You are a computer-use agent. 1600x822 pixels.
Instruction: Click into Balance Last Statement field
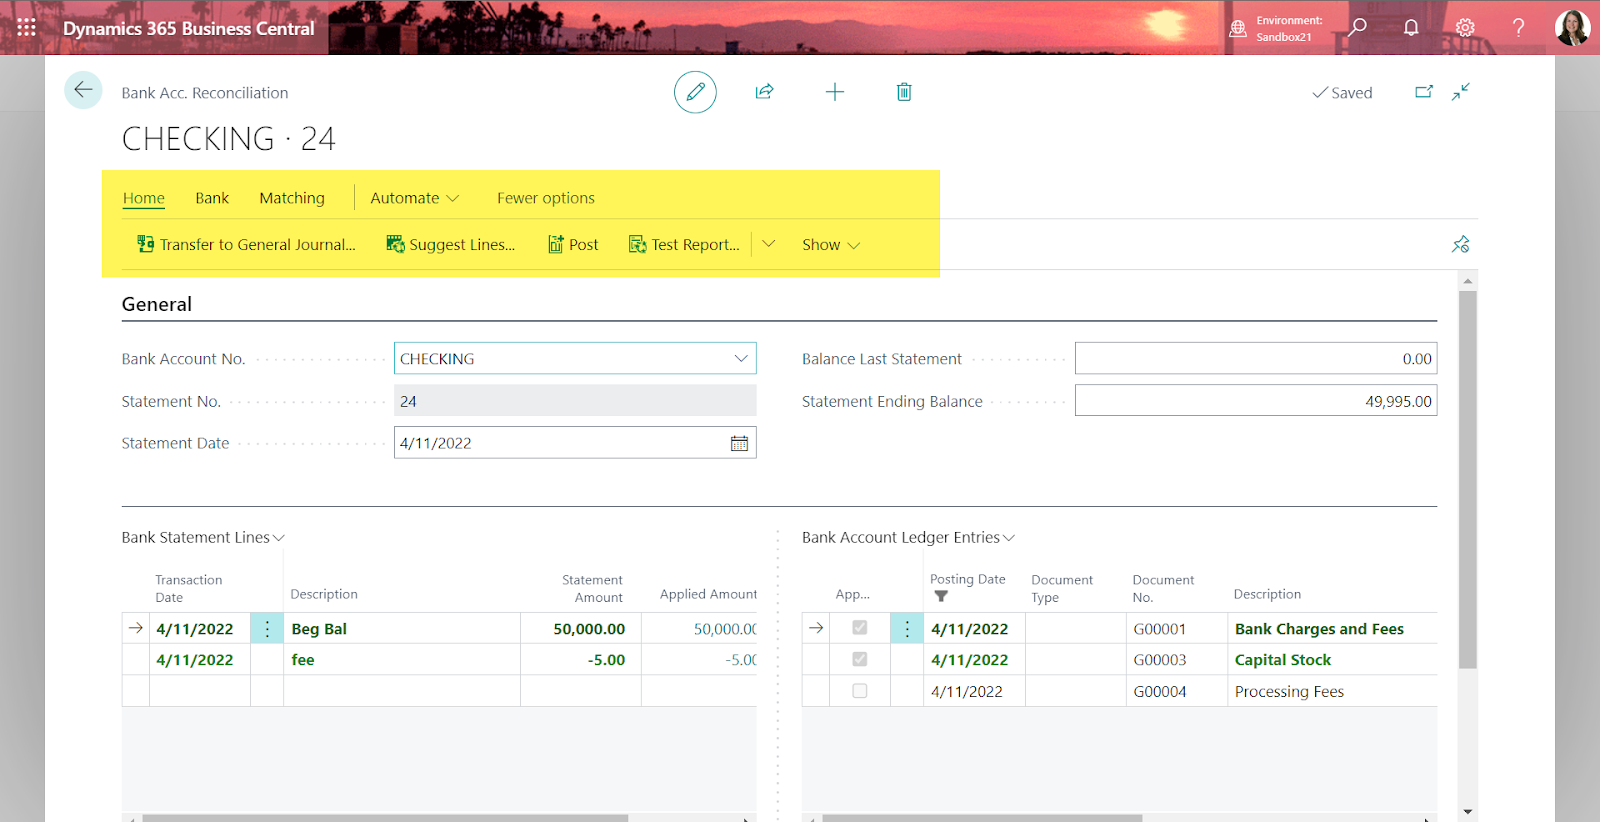pyautogui.click(x=1256, y=358)
